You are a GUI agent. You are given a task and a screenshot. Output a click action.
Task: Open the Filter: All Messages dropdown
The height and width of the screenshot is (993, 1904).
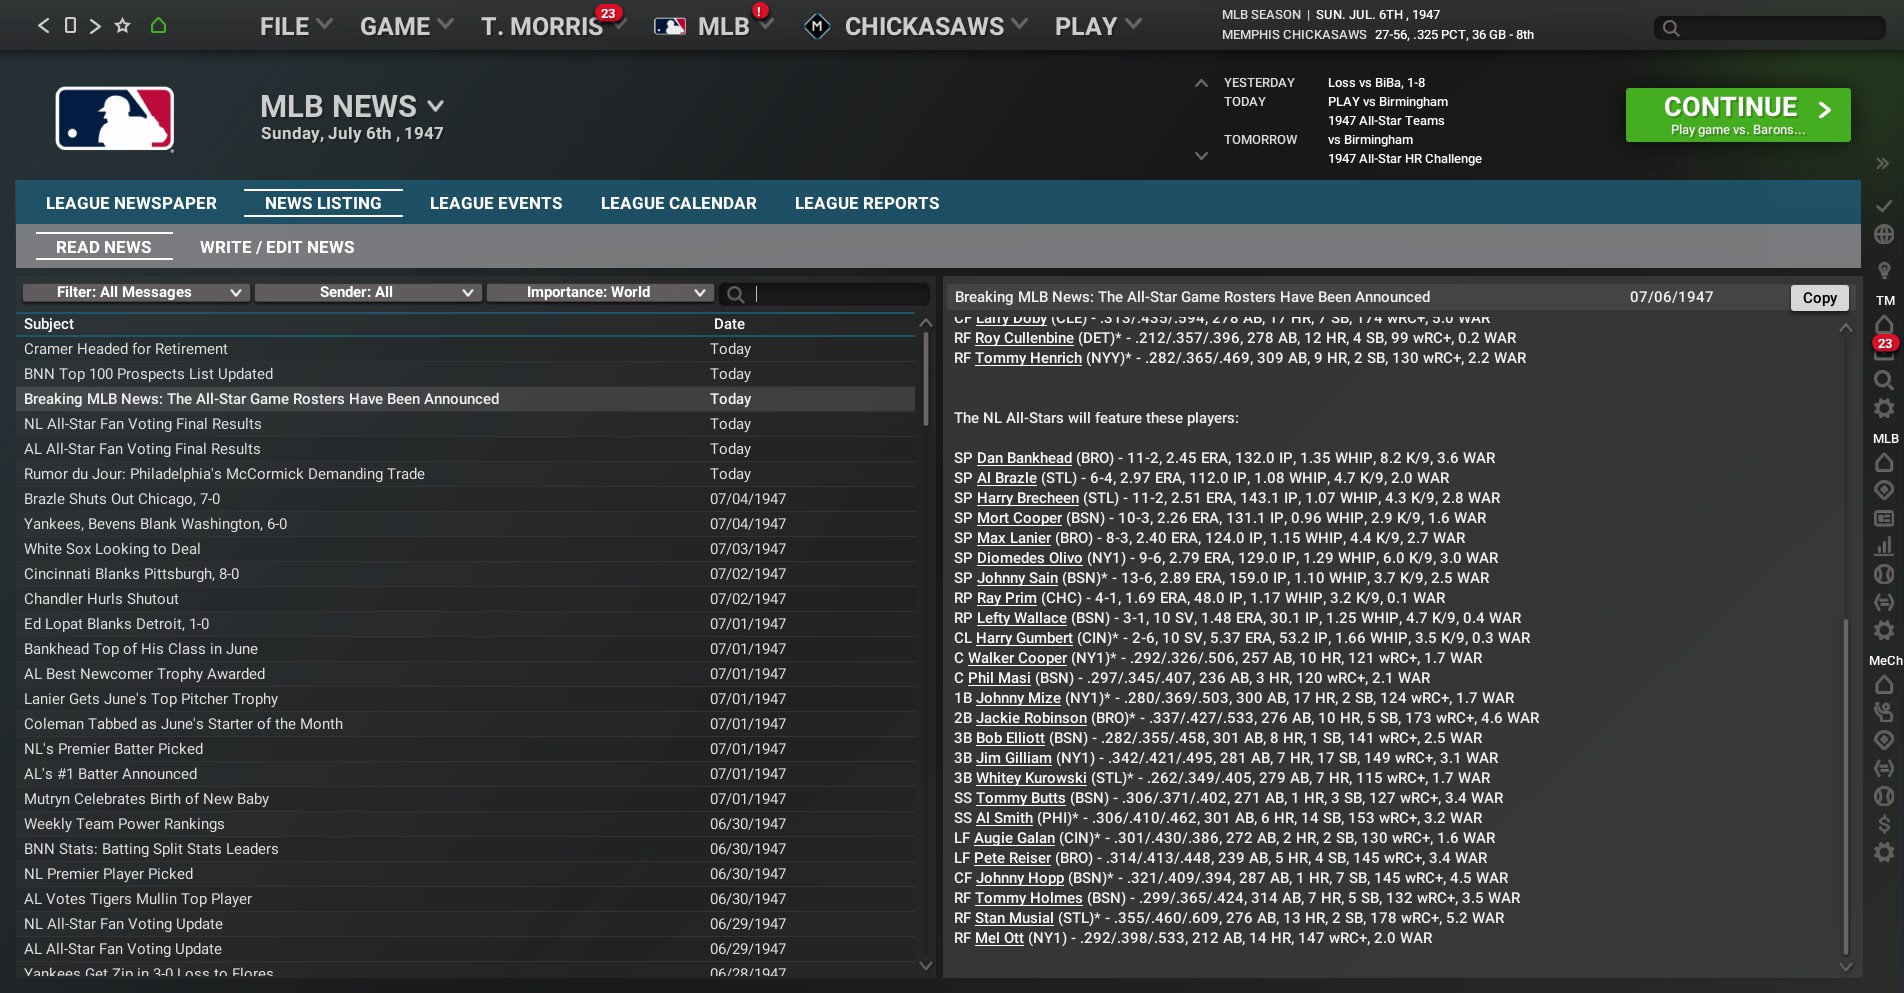tap(134, 292)
